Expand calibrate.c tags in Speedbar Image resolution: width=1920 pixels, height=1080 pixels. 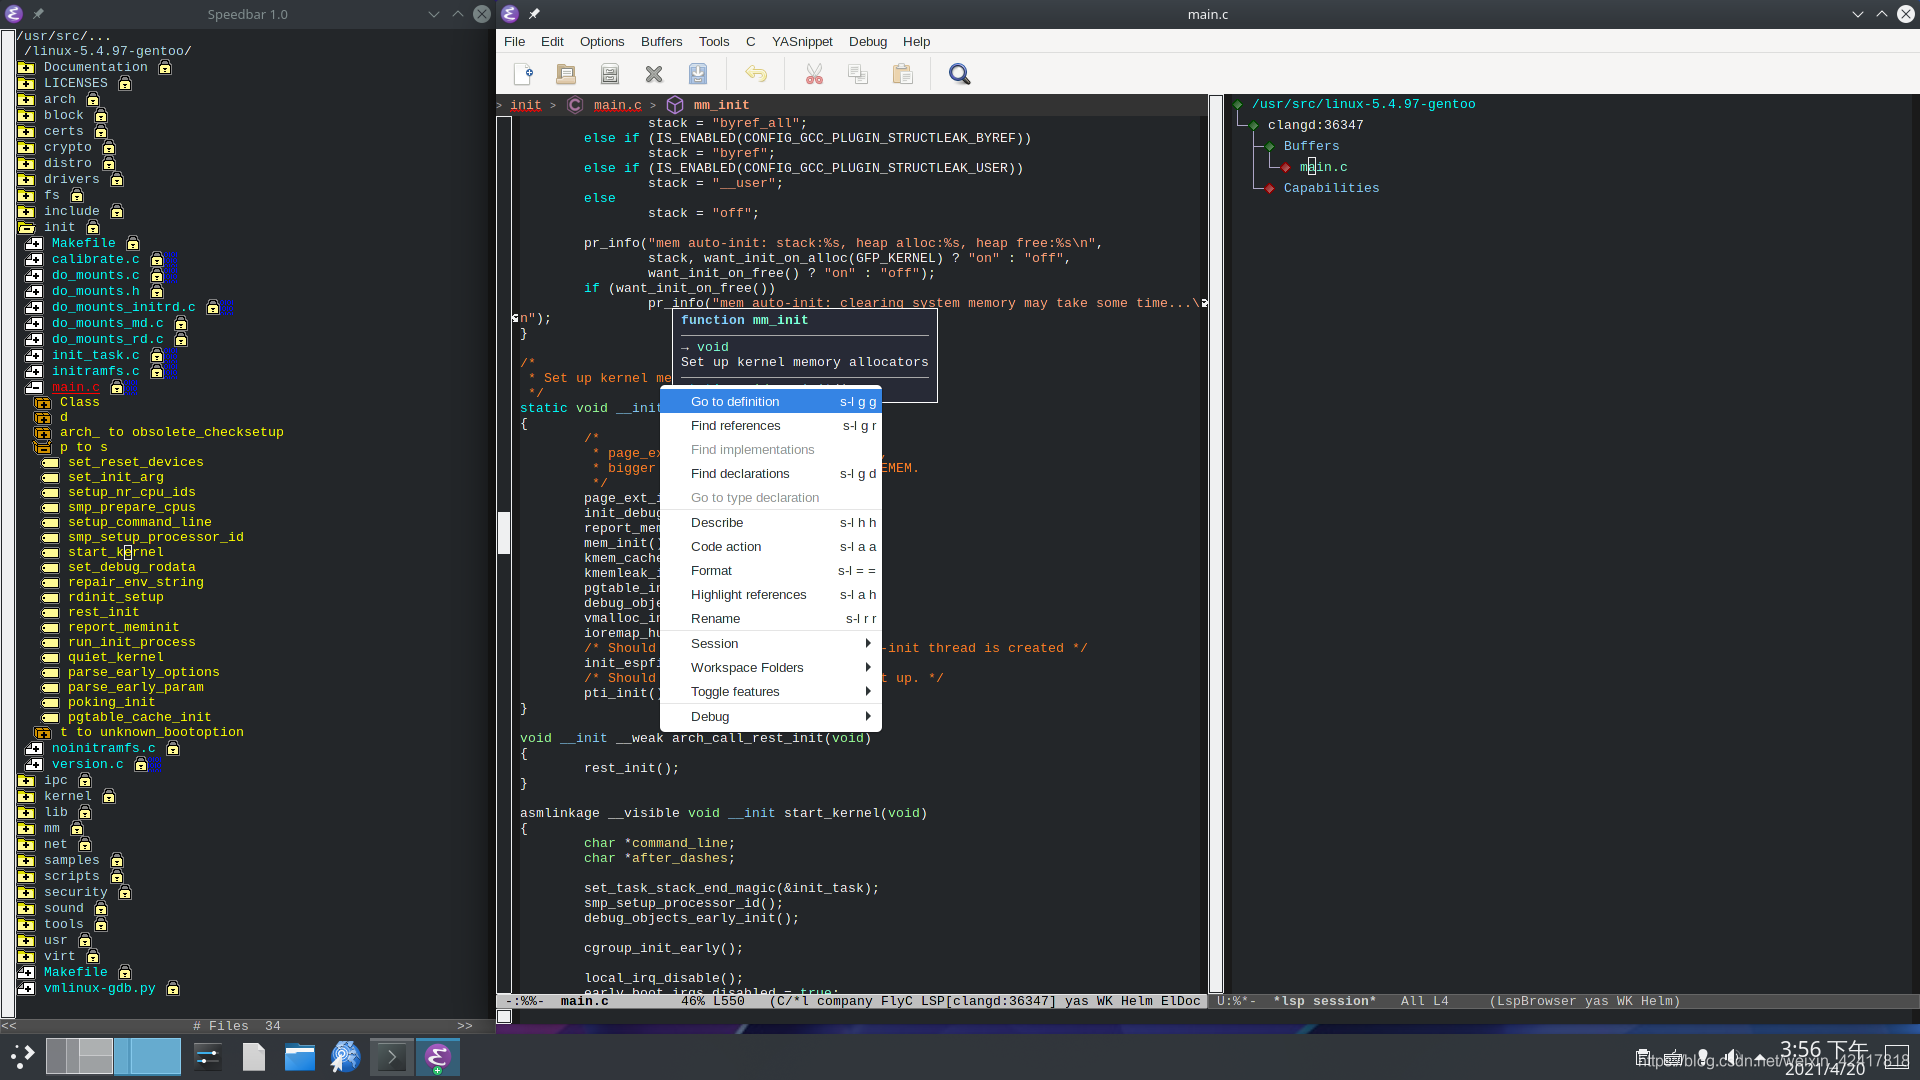(34, 259)
